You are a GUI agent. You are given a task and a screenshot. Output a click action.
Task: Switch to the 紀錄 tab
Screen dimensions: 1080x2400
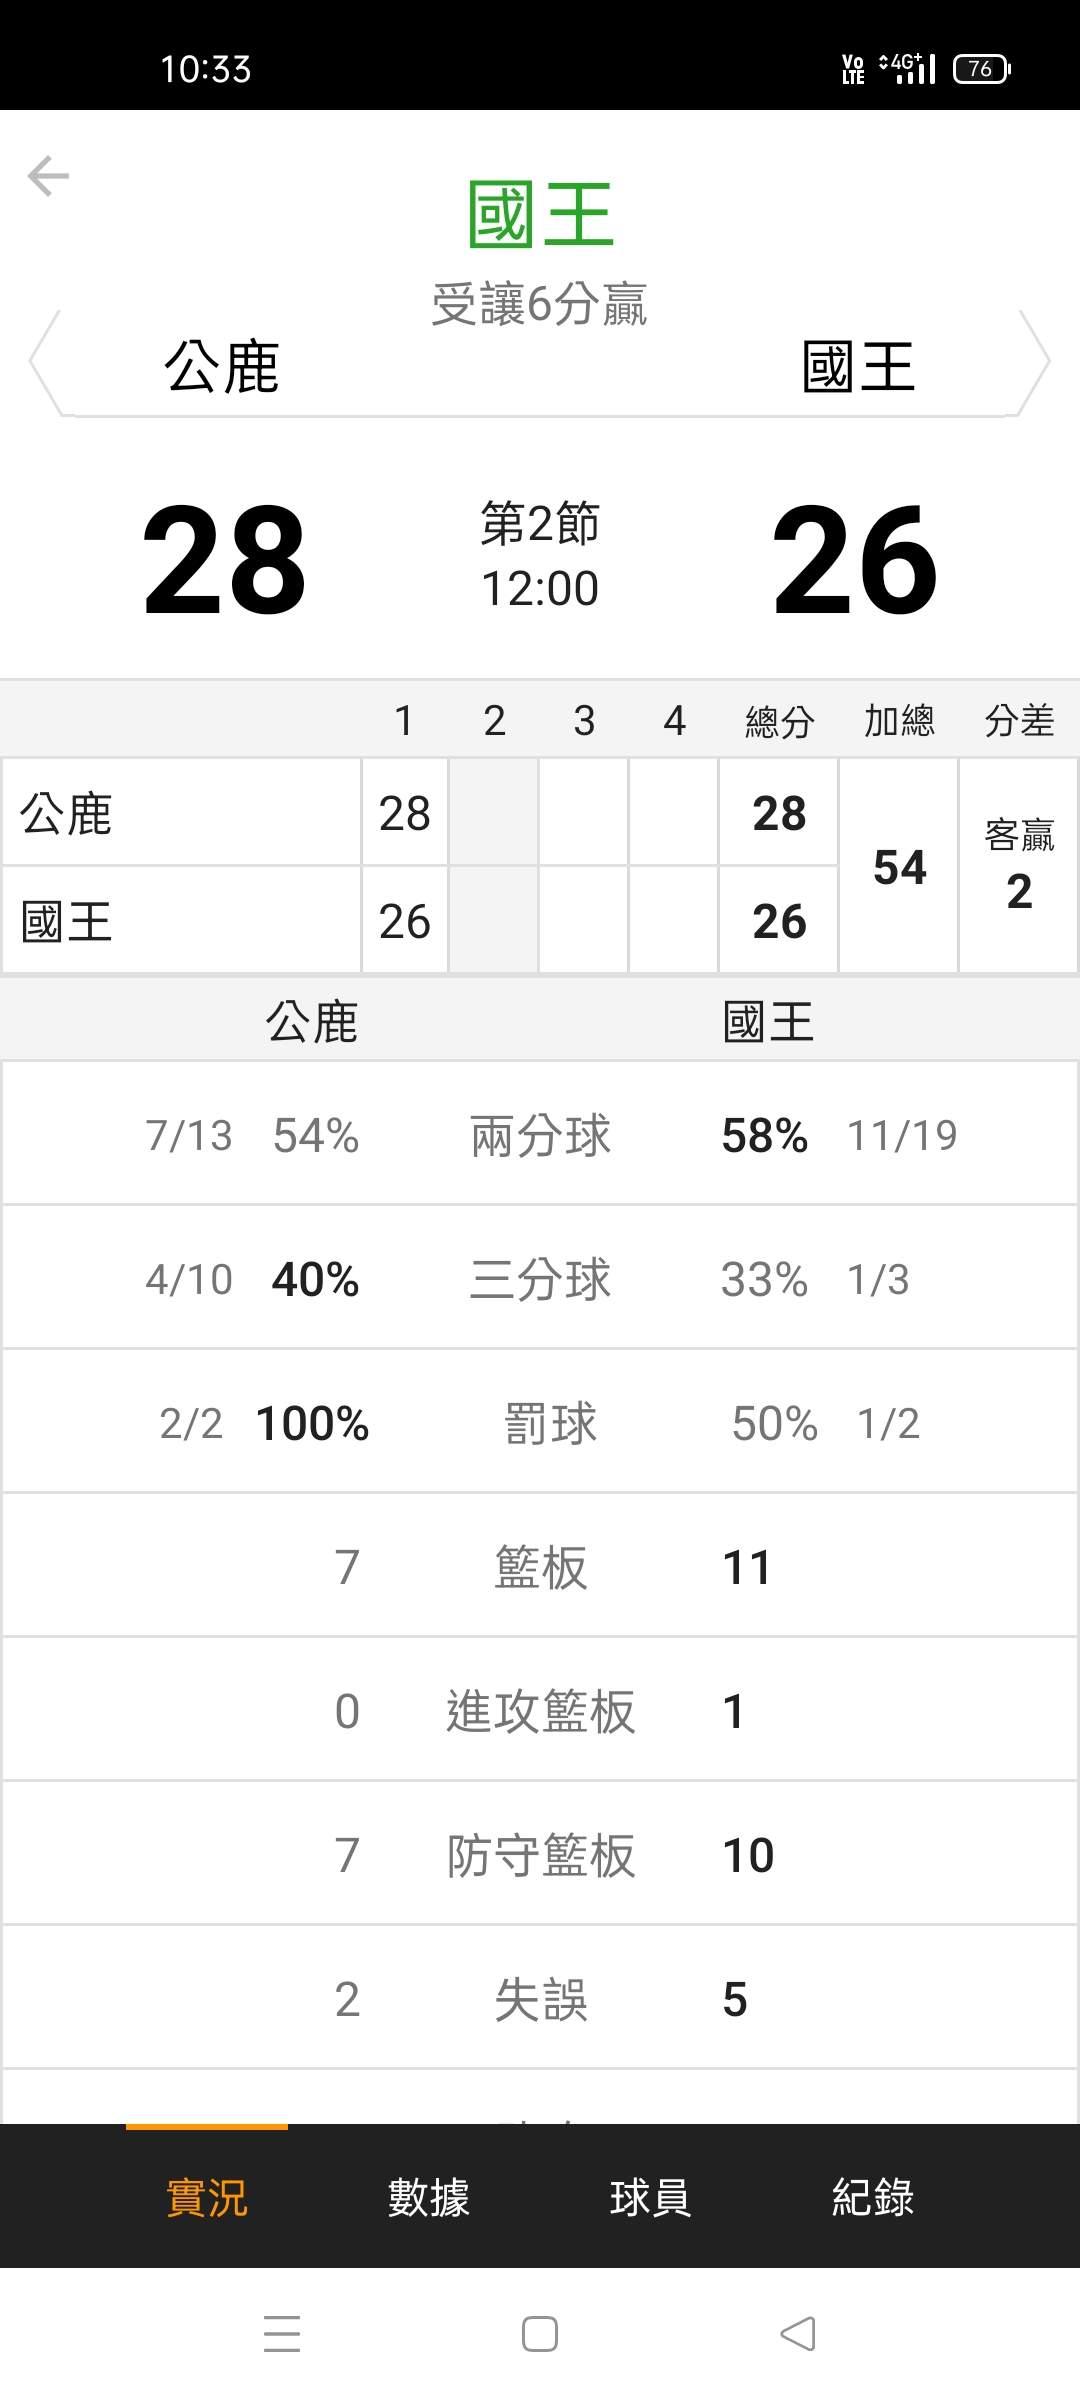point(872,2198)
